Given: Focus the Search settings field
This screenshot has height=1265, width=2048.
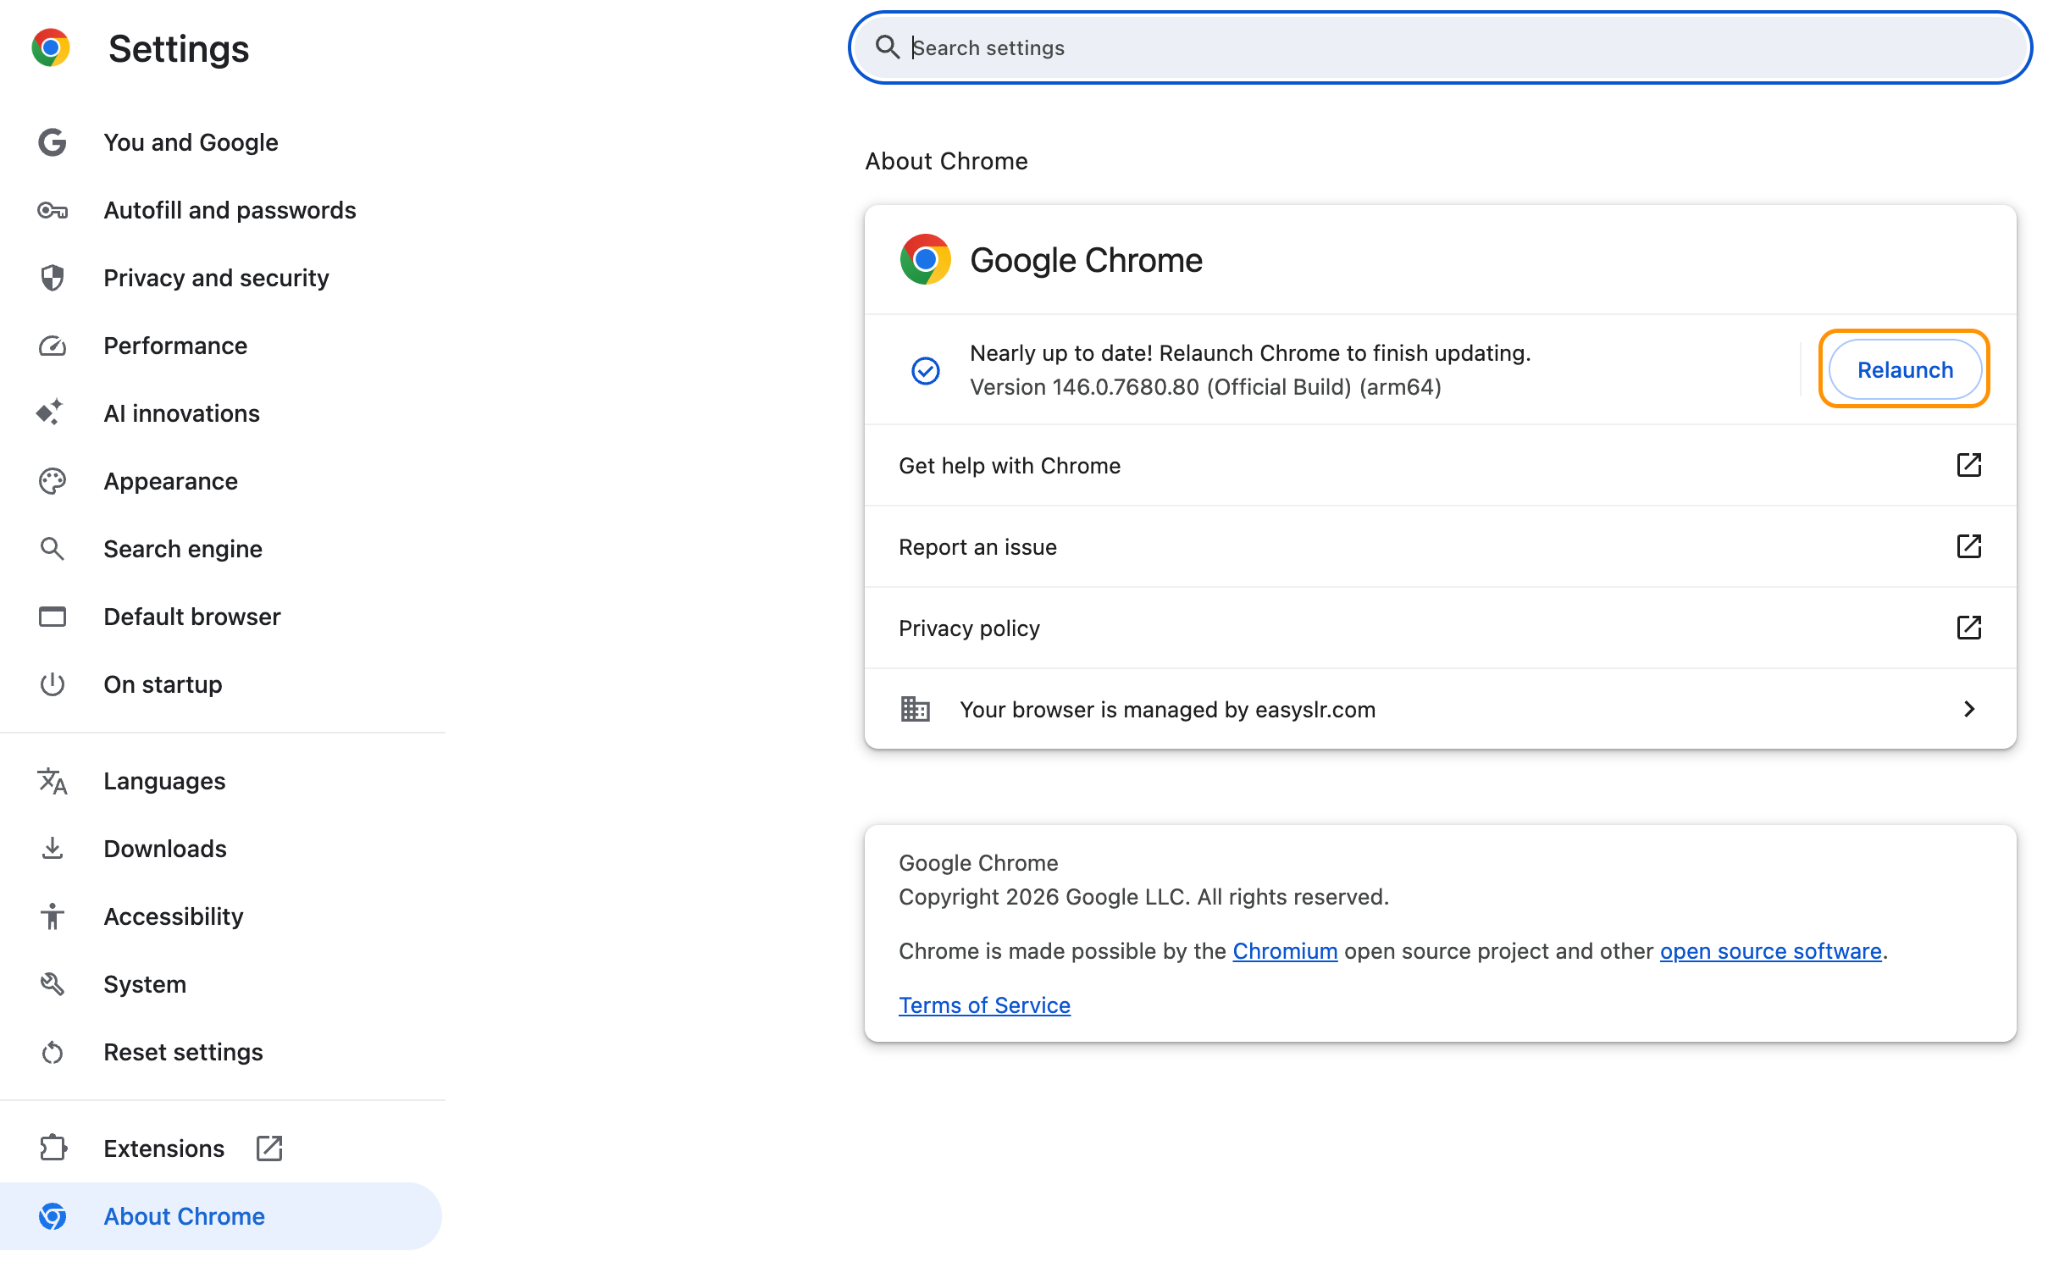Looking at the screenshot, I should click(x=1440, y=48).
